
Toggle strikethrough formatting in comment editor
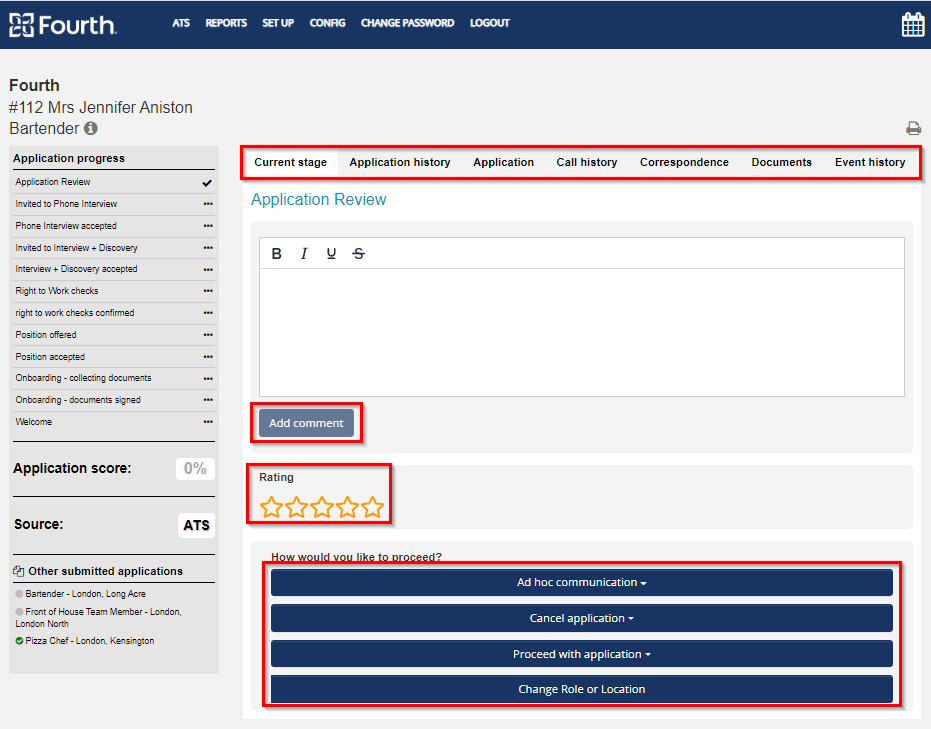tap(359, 253)
